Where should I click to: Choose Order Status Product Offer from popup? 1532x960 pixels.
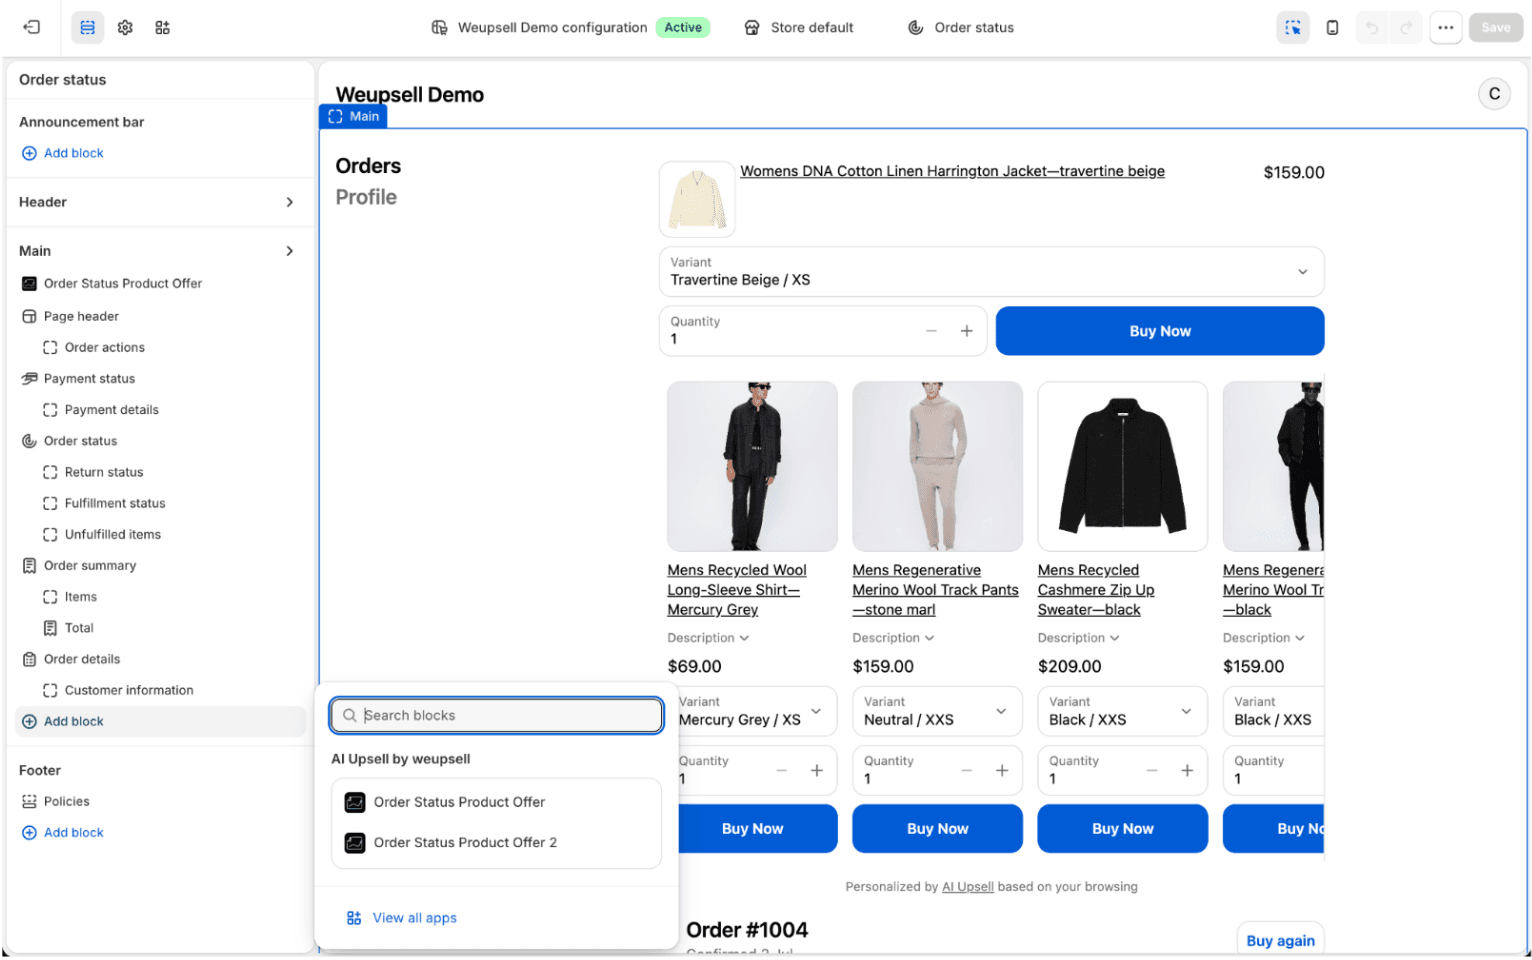pyautogui.click(x=496, y=802)
